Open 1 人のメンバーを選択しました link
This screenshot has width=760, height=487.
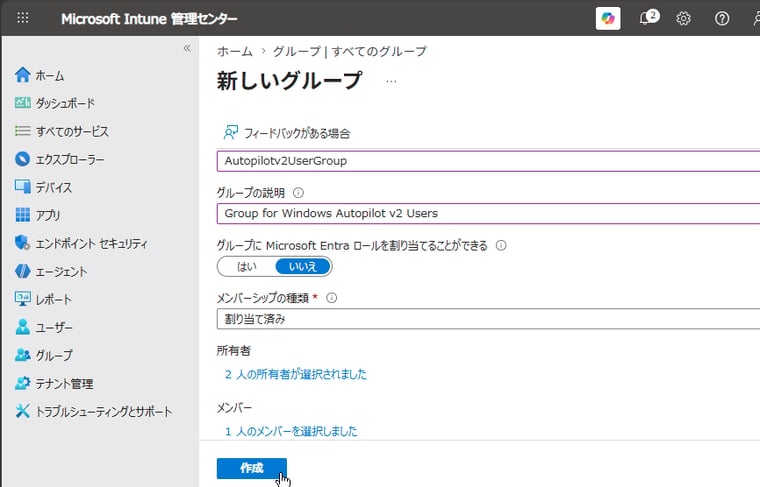(291, 431)
